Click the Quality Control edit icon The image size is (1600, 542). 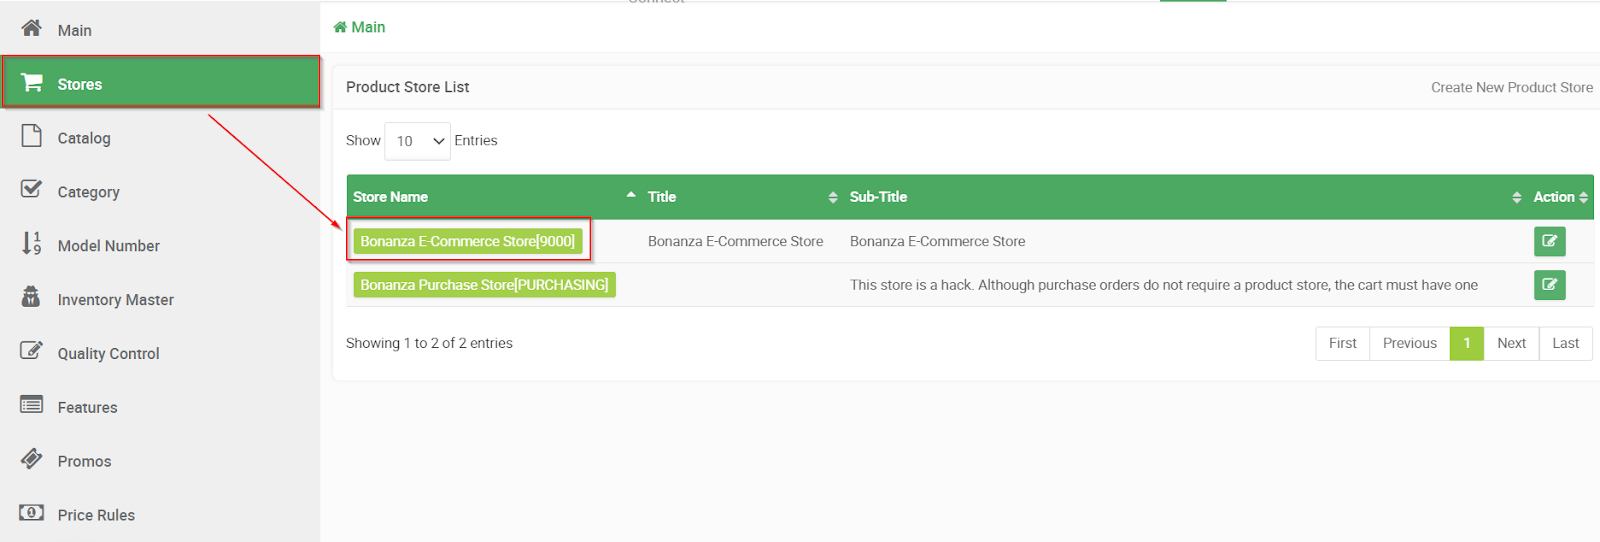coord(32,351)
